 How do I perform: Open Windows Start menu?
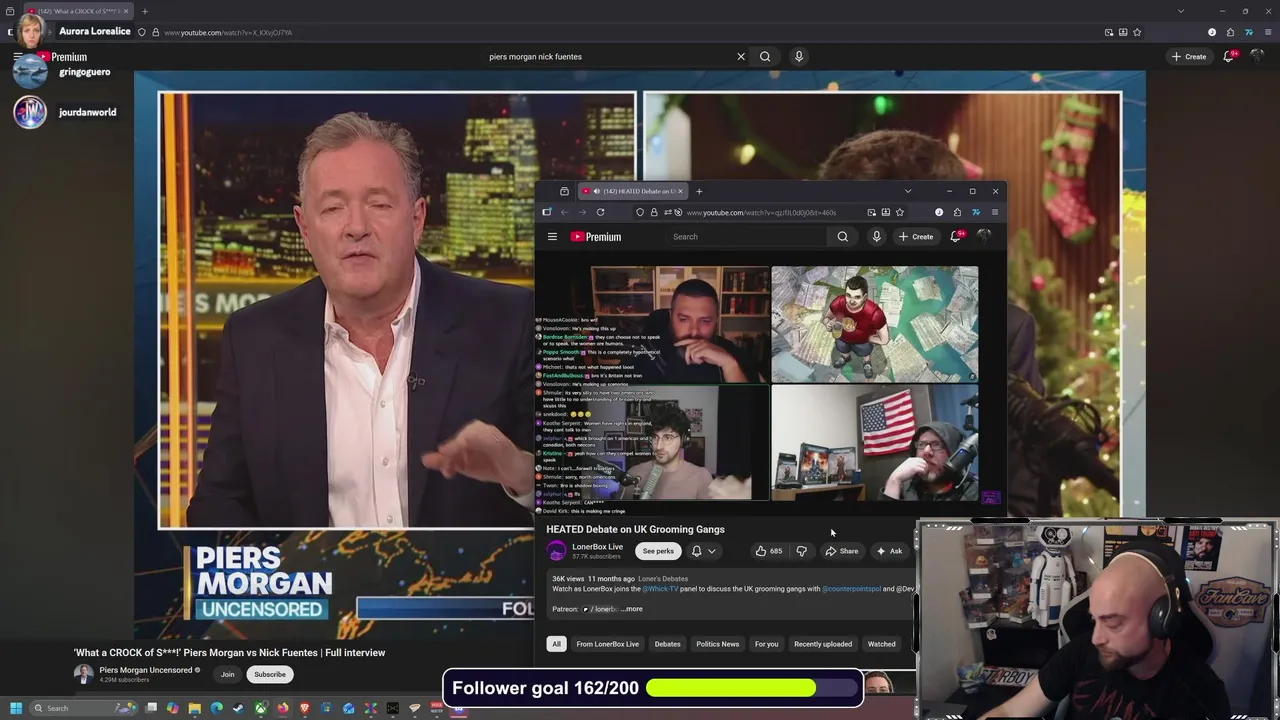click(15, 708)
